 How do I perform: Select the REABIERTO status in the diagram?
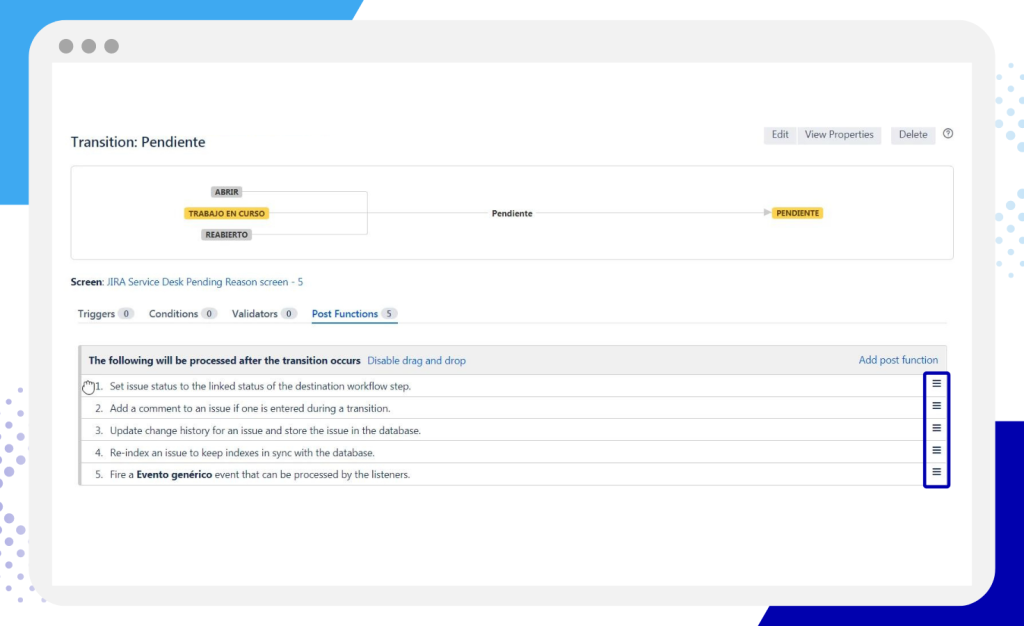click(x=227, y=235)
